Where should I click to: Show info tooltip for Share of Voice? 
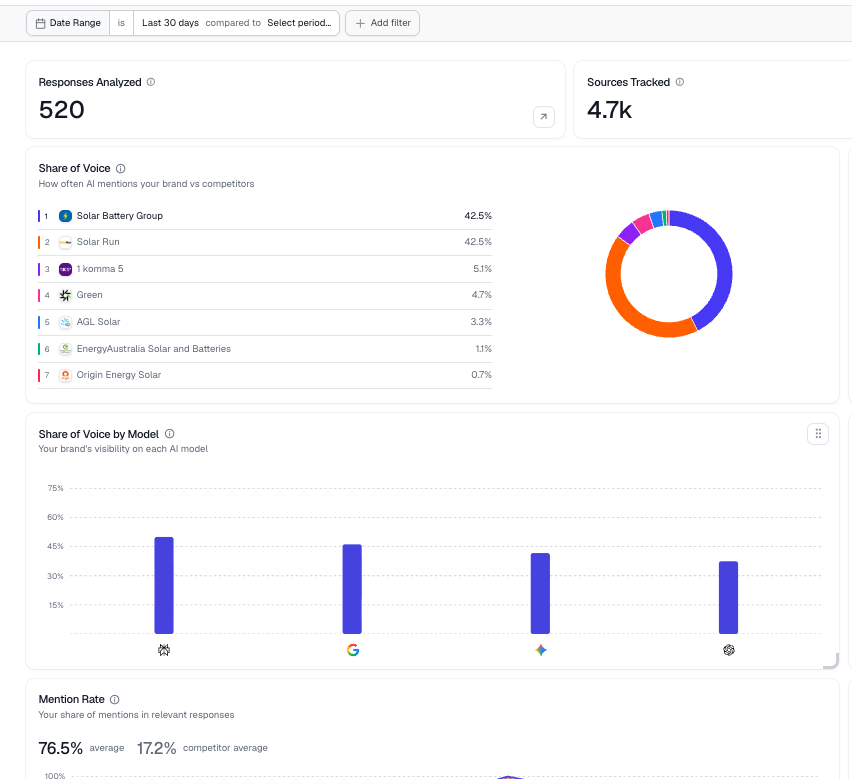tap(121, 168)
